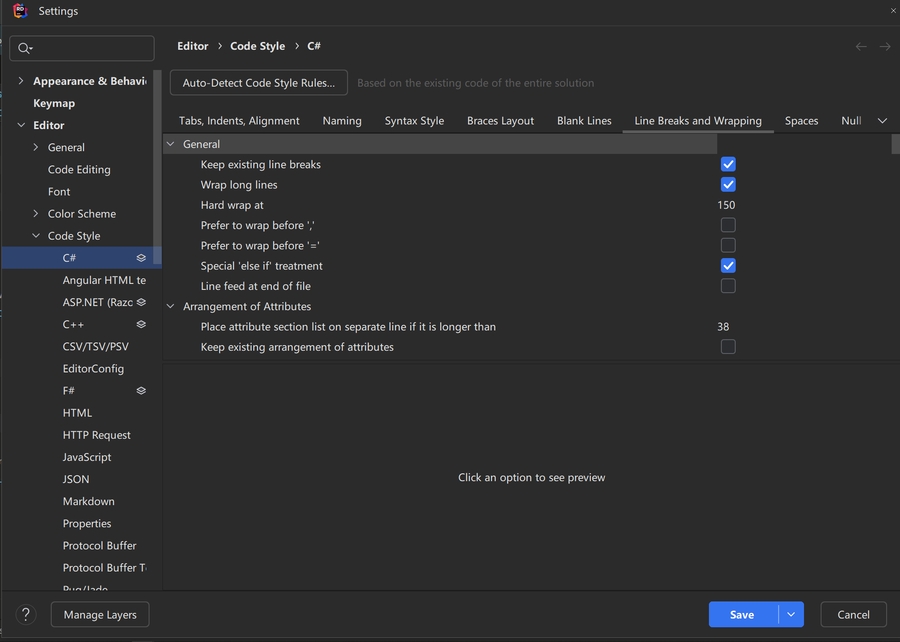This screenshot has height=642, width=900.
Task: Expand the Appearance & Behavior tree node
Action: click(x=21, y=81)
